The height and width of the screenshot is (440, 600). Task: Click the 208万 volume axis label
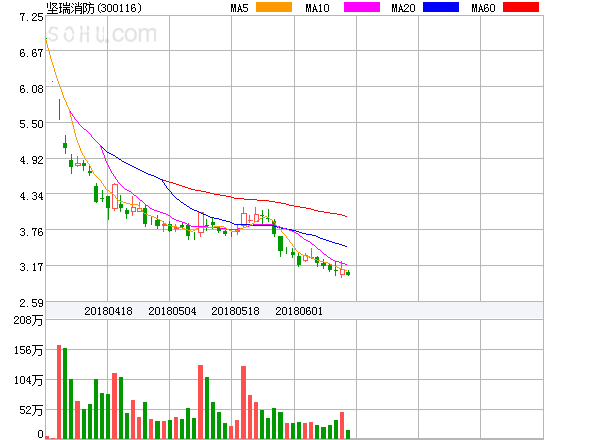coord(28,320)
